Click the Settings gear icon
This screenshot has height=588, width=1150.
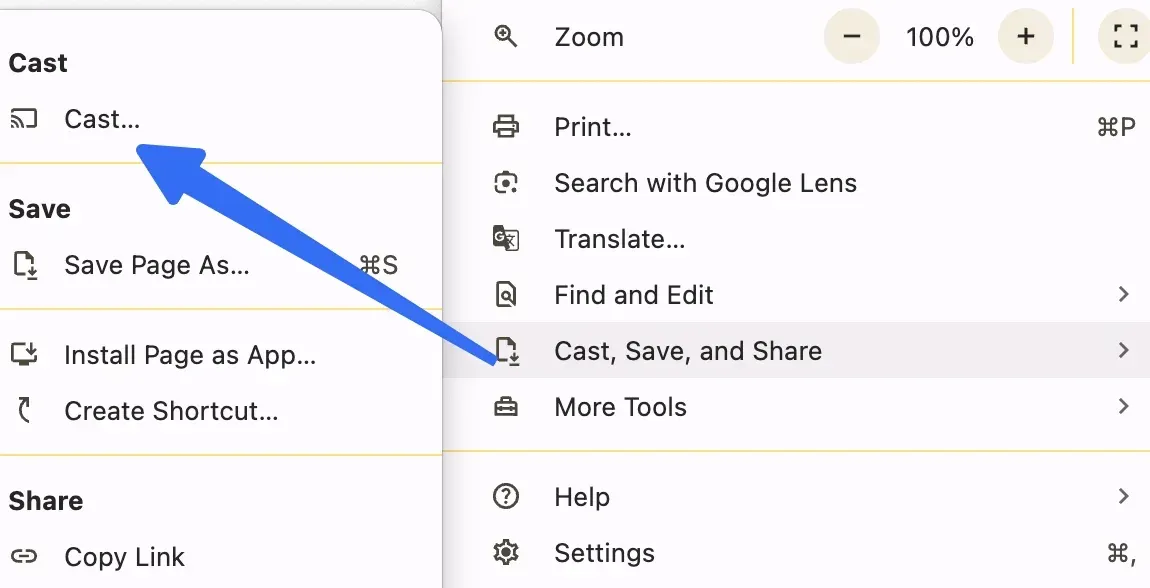(x=506, y=553)
